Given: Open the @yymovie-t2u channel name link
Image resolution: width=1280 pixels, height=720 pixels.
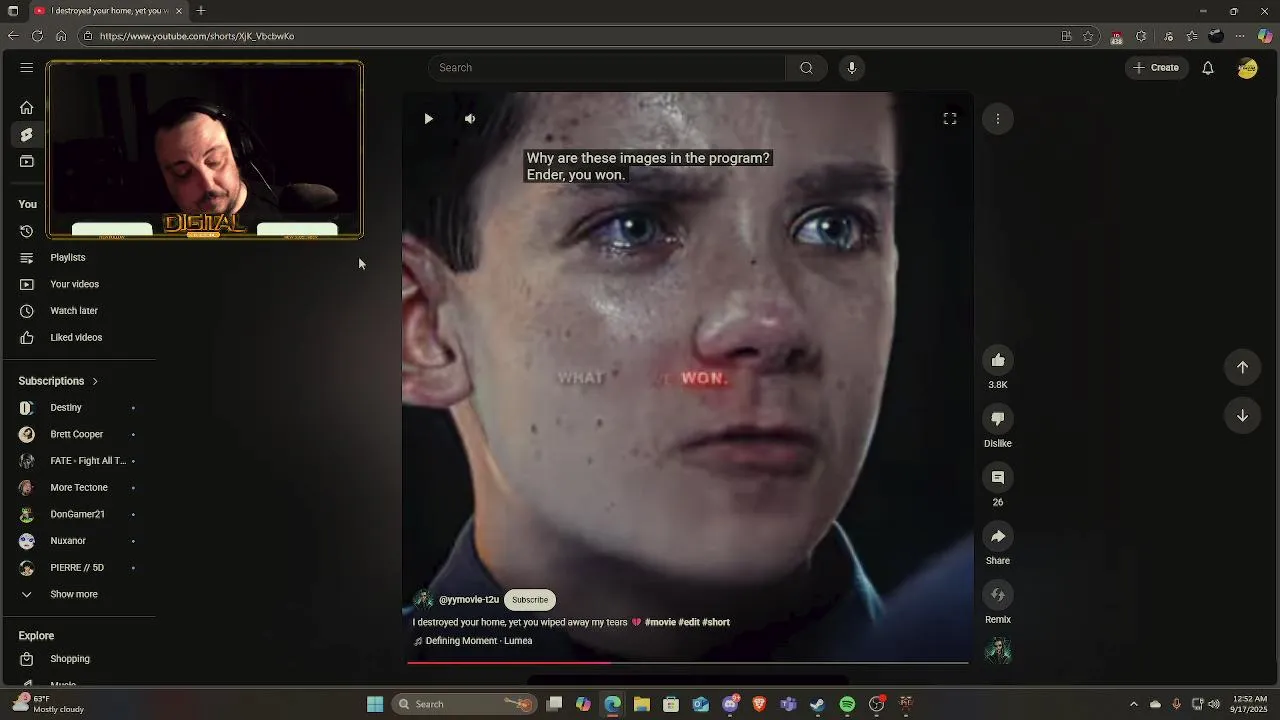Looking at the screenshot, I should (469, 600).
